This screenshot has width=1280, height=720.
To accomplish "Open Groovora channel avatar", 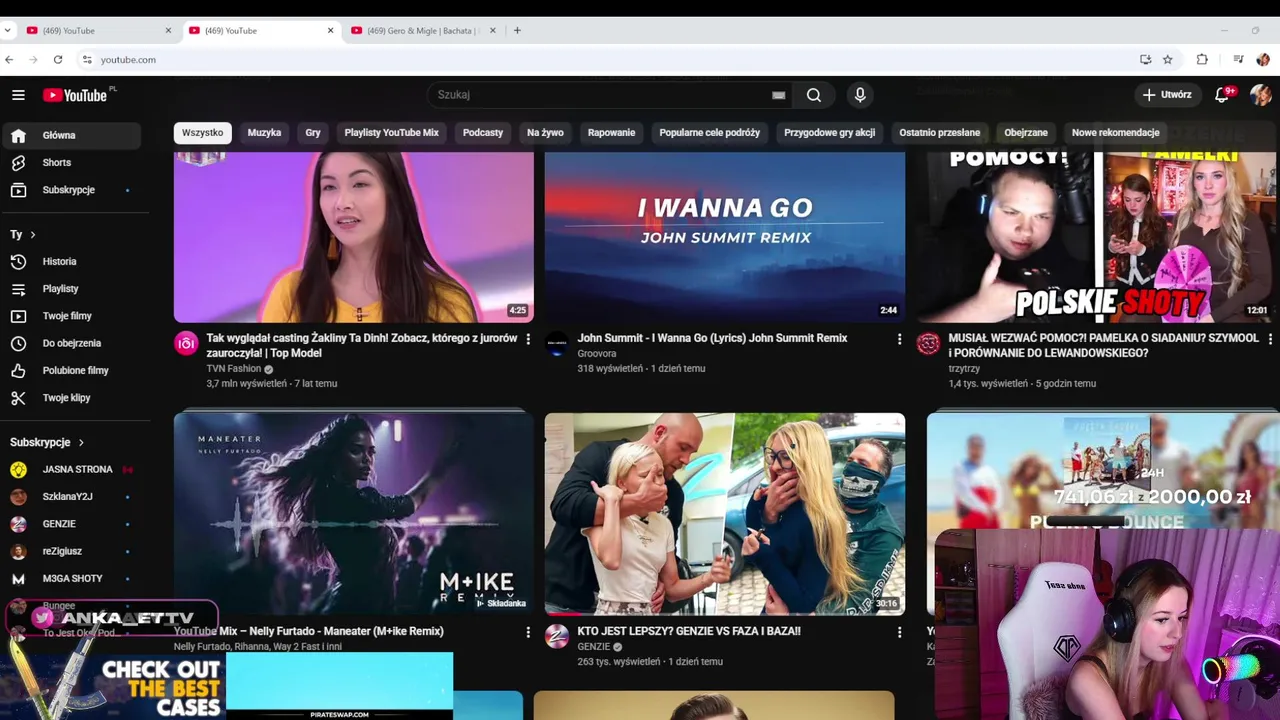I will (x=557, y=344).
